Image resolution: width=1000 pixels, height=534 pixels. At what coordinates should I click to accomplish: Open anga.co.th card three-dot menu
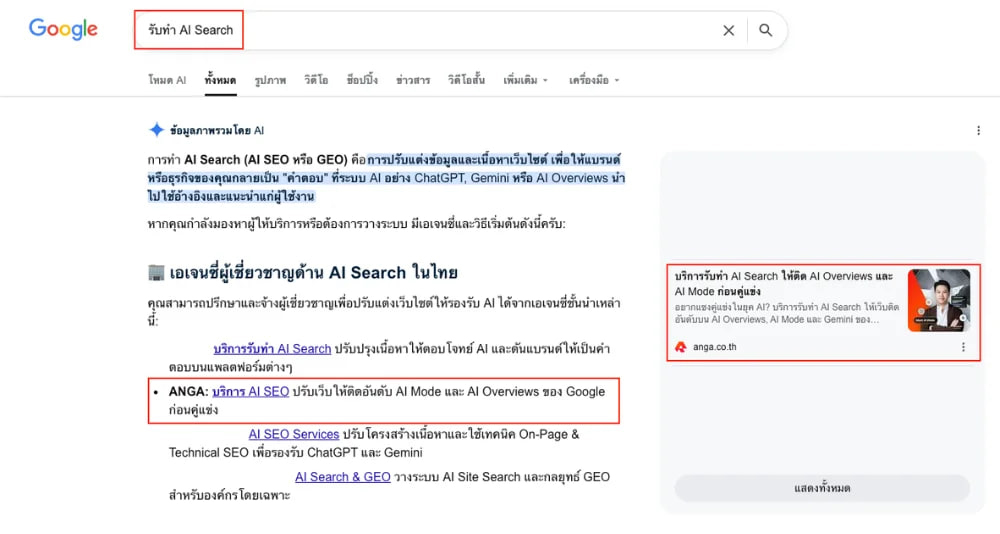(x=963, y=347)
